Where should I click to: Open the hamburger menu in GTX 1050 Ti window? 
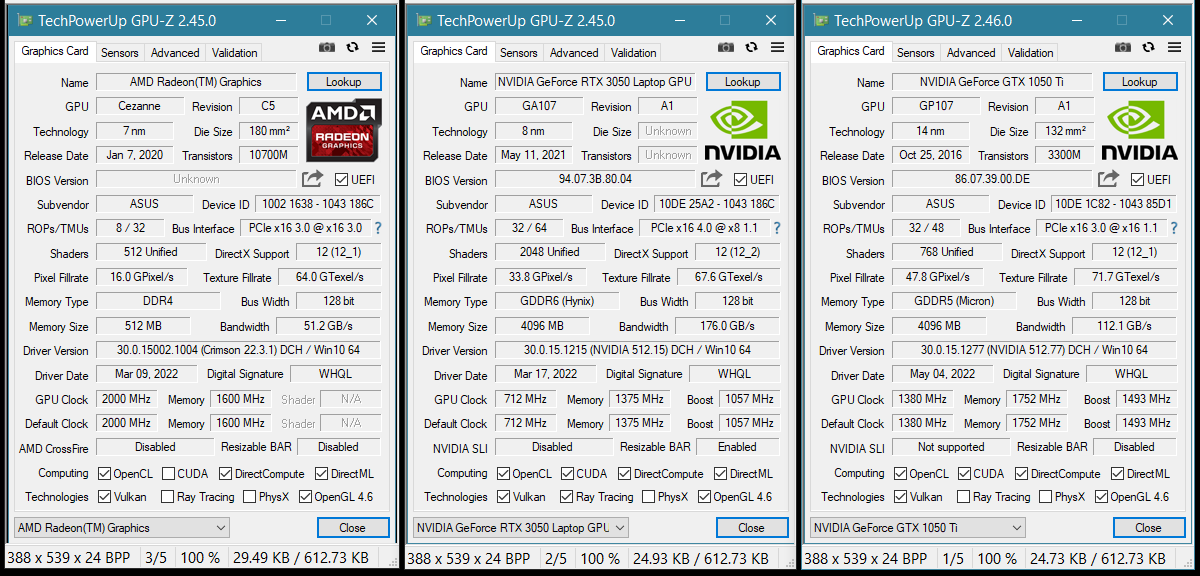tap(1174, 47)
